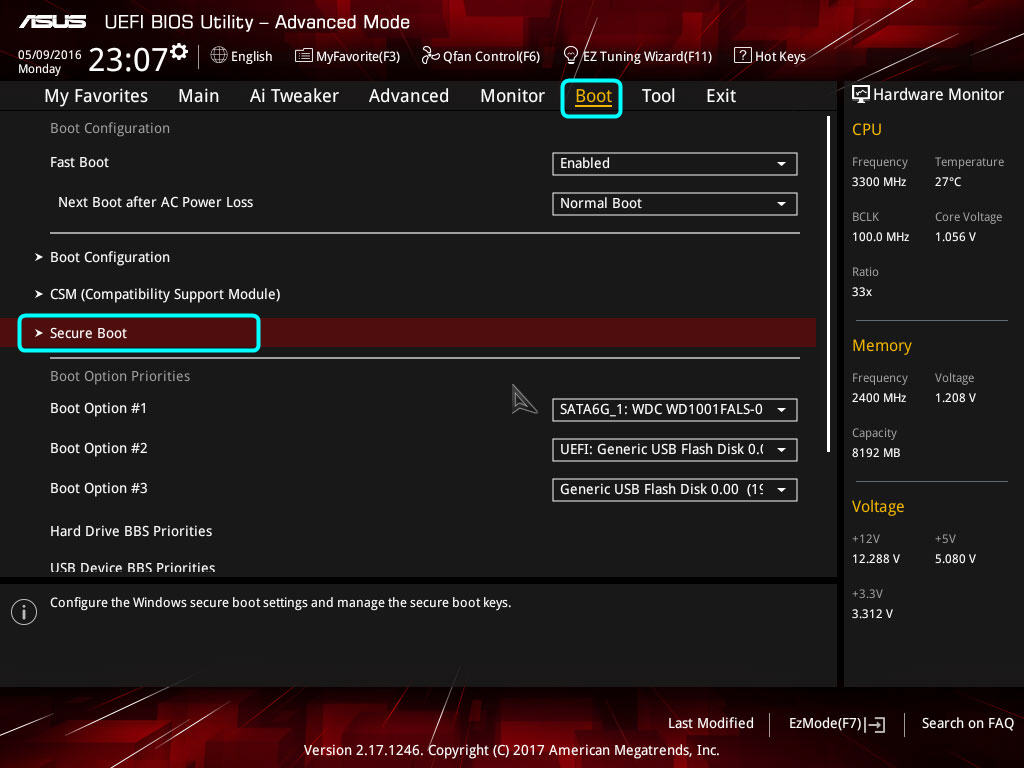Click the Next Boot after AC Power Loss label
This screenshot has height=768, width=1024.
[x=155, y=202]
